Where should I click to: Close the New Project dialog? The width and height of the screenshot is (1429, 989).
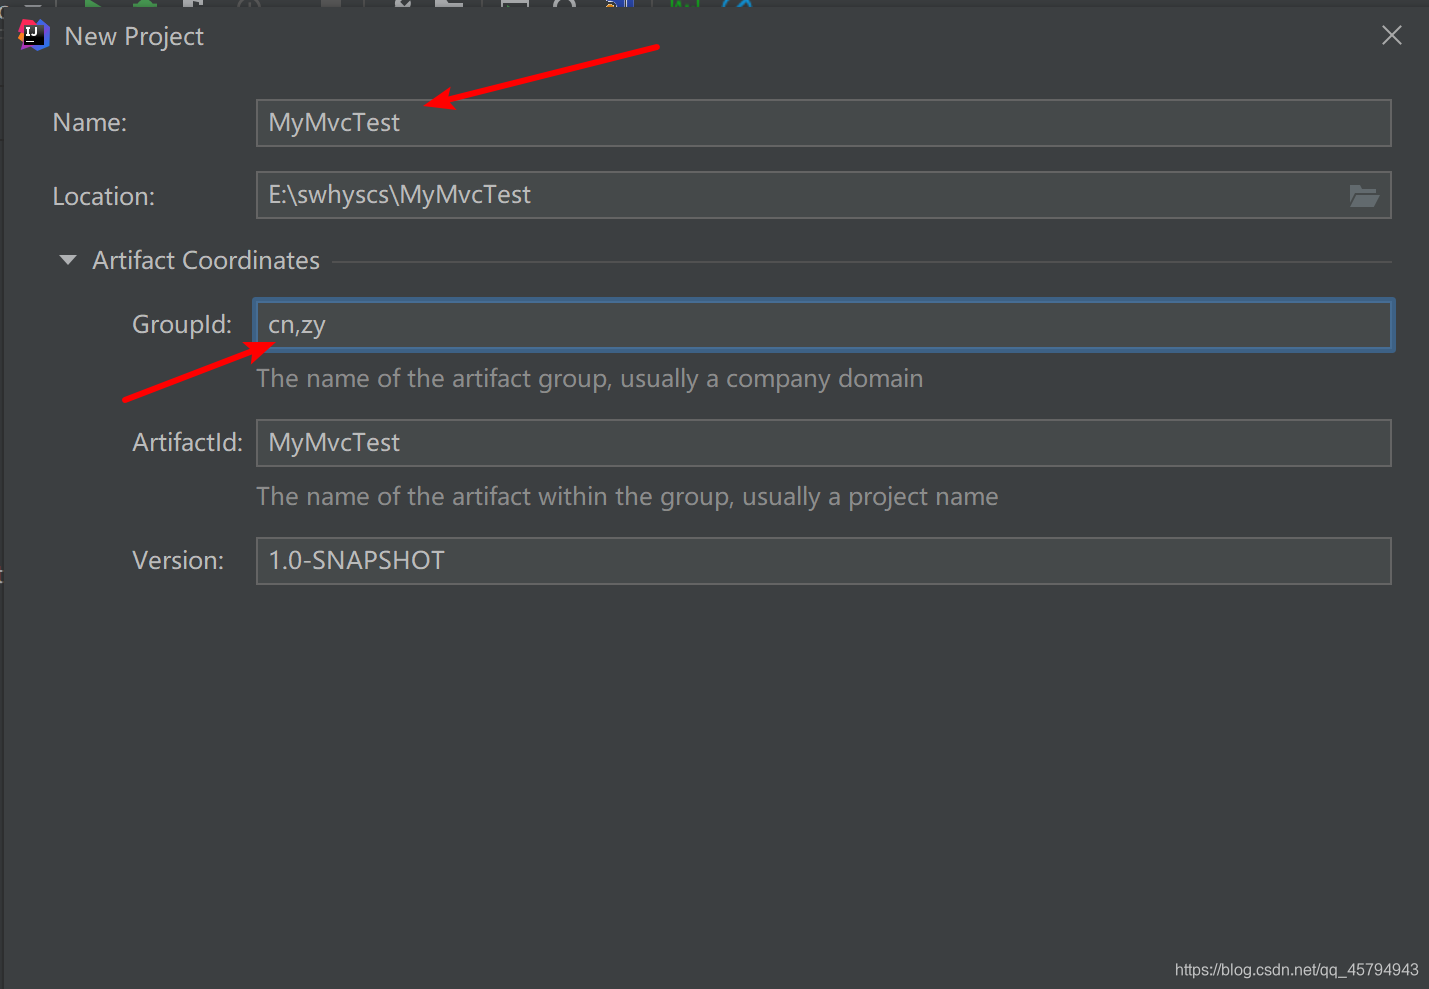(x=1391, y=36)
